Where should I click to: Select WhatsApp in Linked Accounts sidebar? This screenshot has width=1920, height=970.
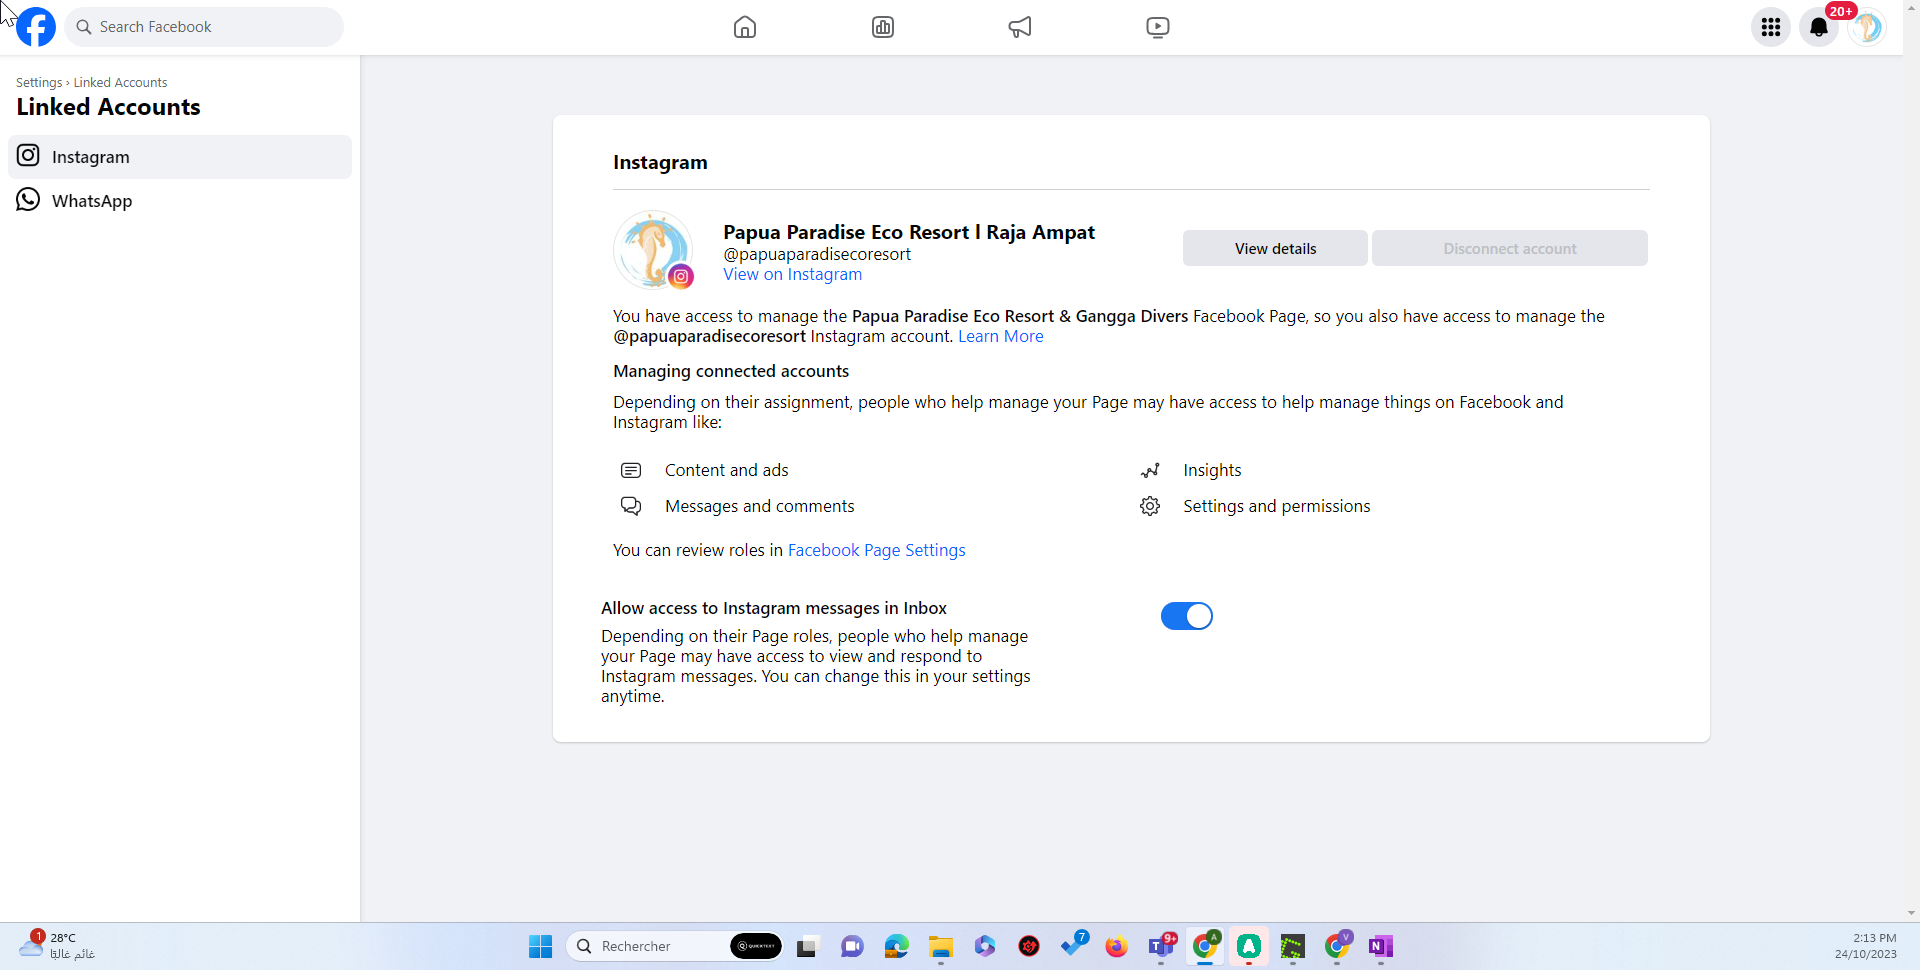[92, 201]
